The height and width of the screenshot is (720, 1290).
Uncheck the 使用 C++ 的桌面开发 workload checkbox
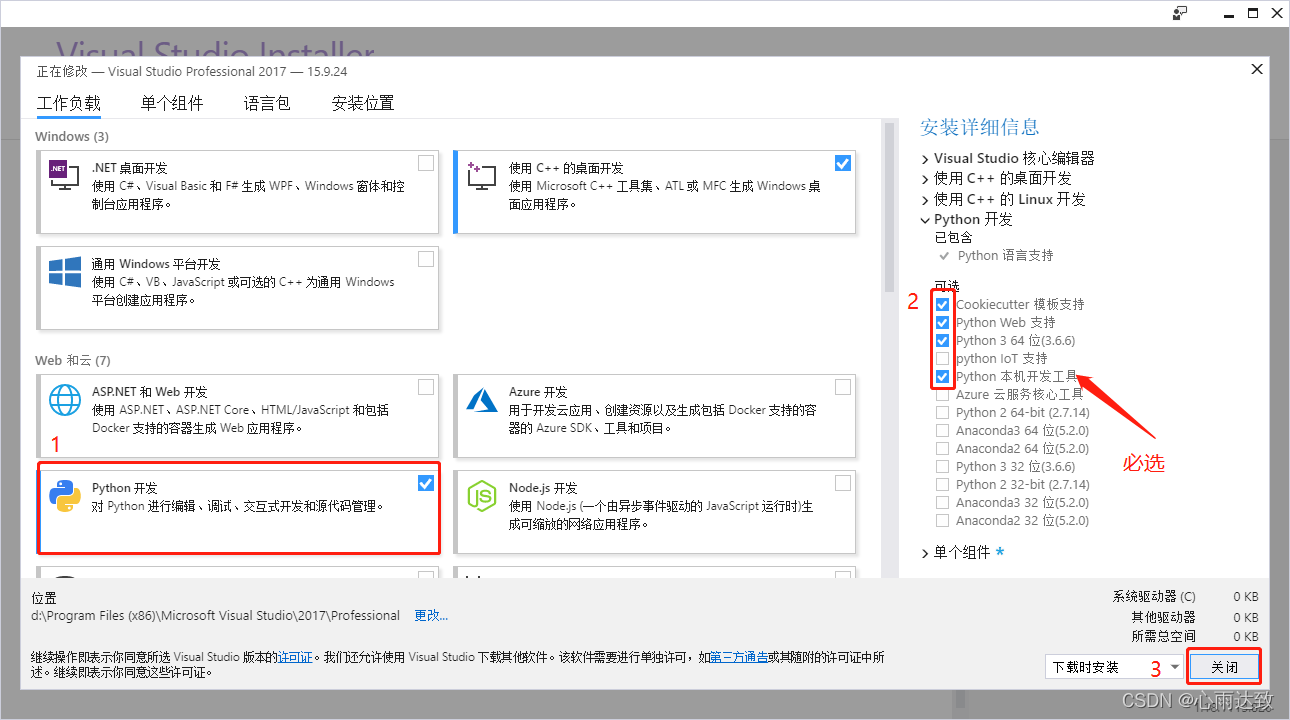pos(843,162)
